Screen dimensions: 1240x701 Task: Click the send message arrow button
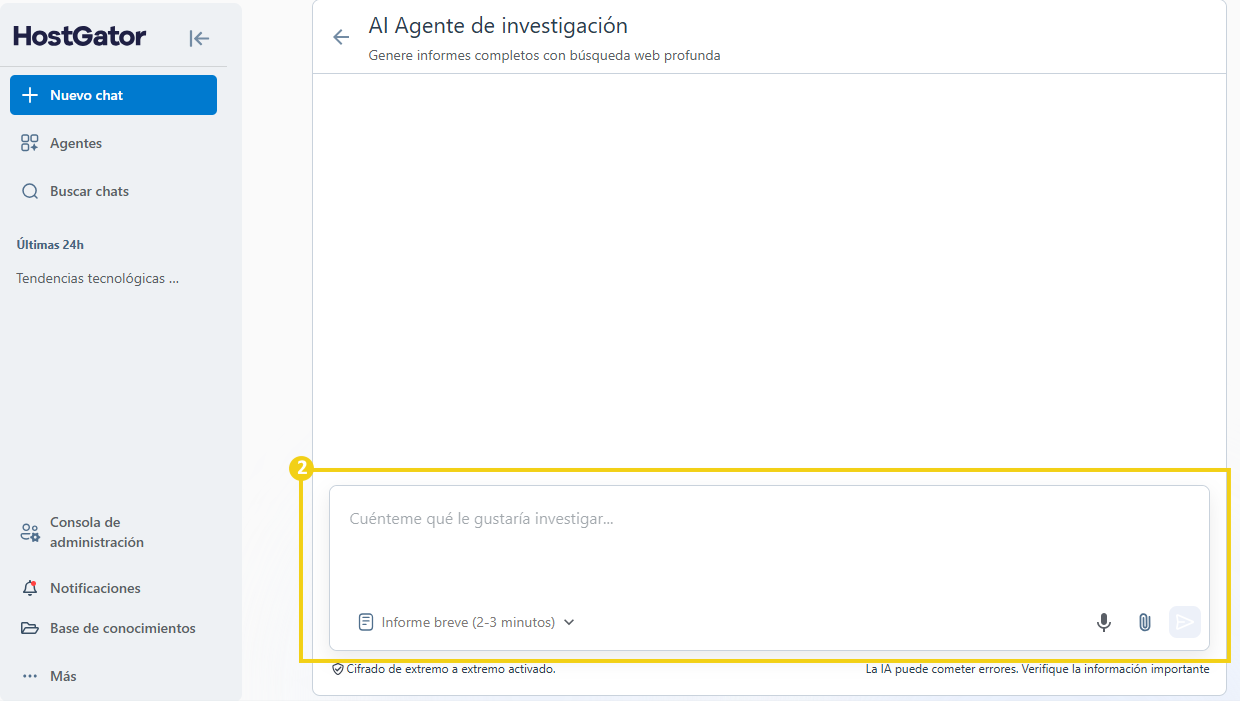pyautogui.click(x=1185, y=622)
